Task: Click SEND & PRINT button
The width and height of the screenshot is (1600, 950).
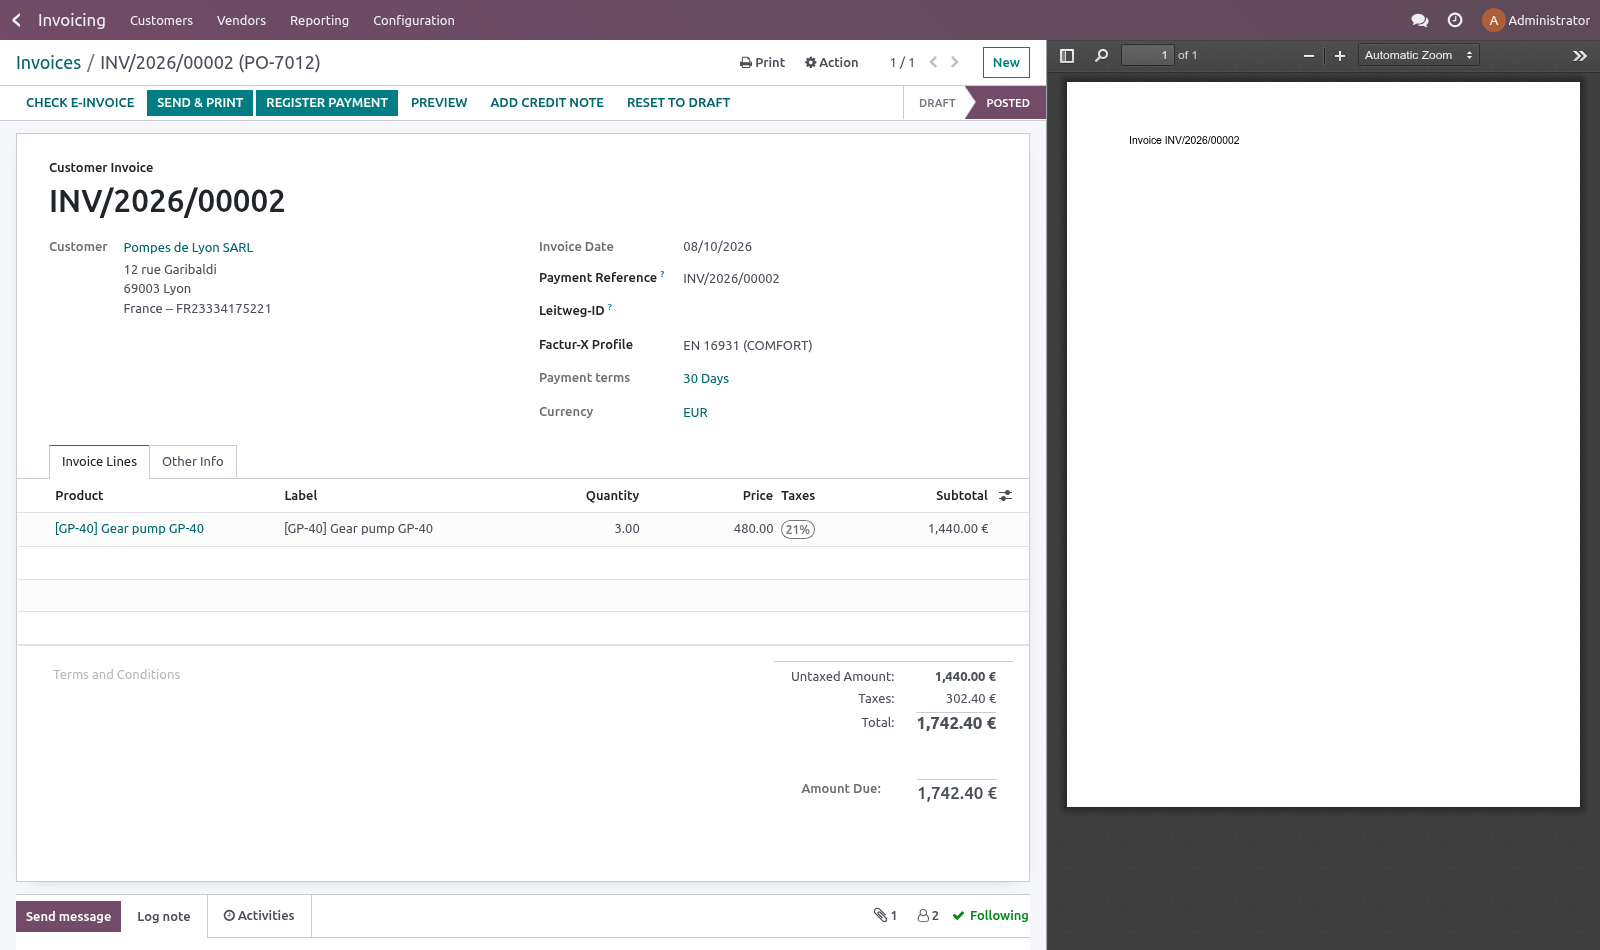Action: (200, 103)
